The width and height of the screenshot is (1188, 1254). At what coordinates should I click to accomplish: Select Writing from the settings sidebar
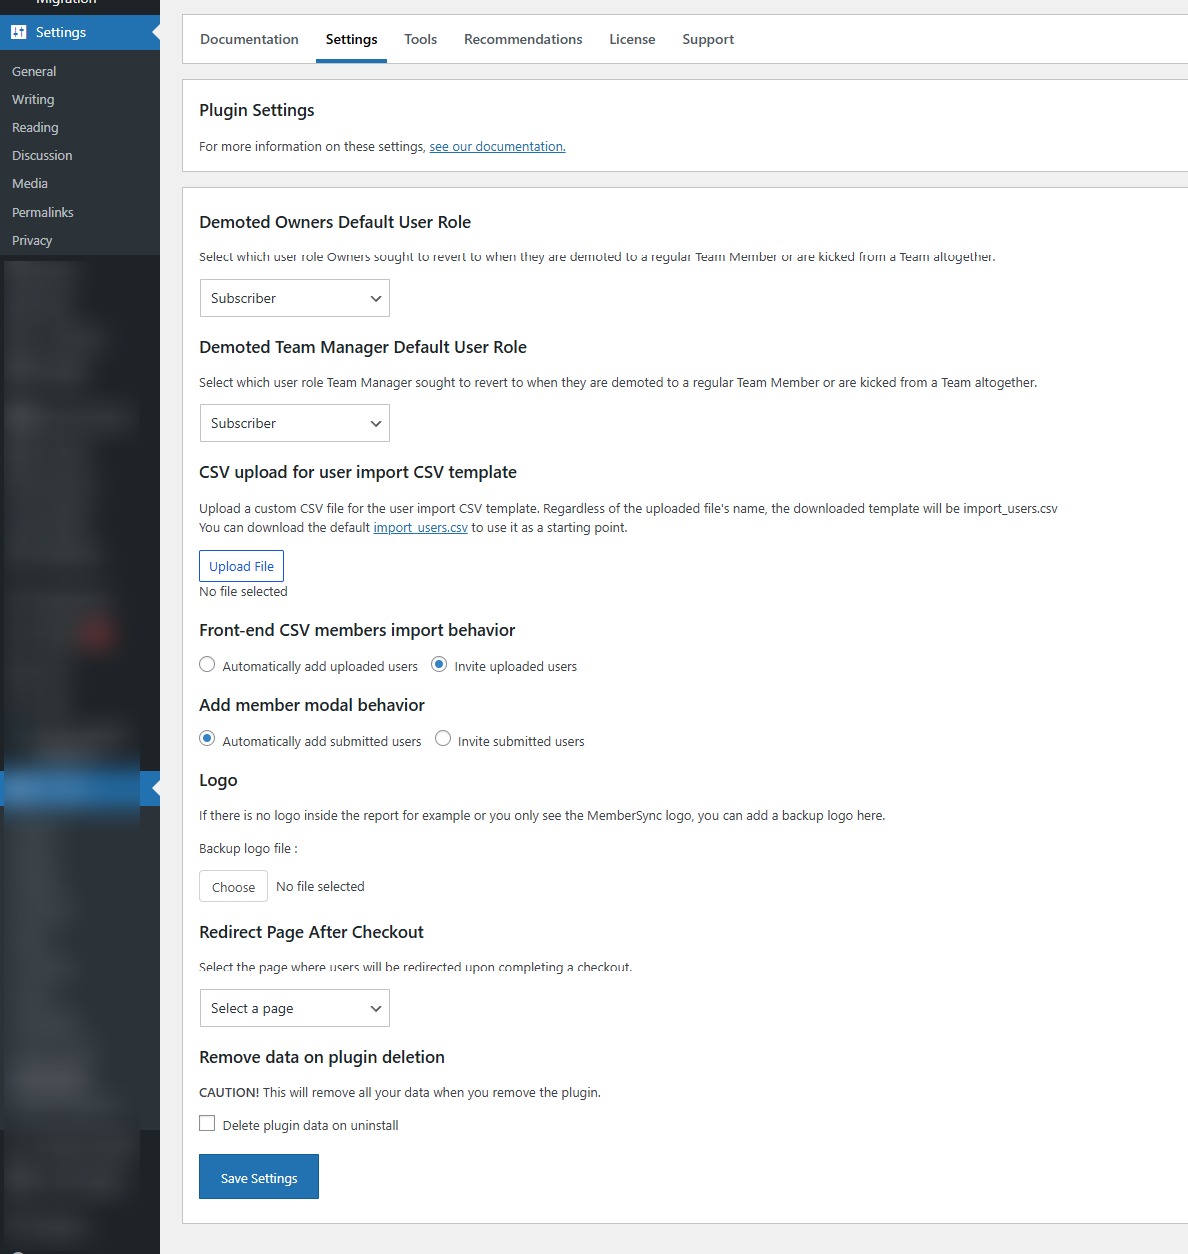33,99
